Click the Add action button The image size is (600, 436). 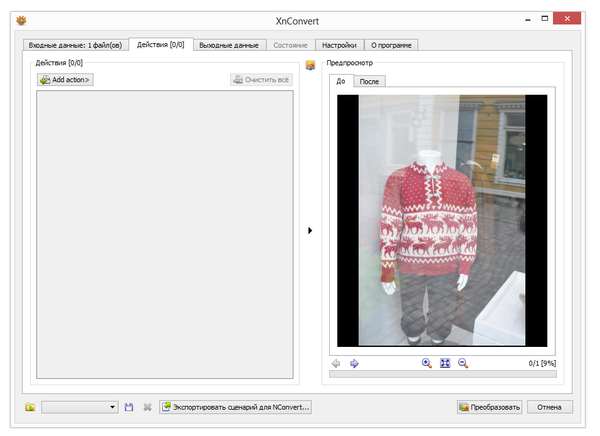[x=65, y=80]
